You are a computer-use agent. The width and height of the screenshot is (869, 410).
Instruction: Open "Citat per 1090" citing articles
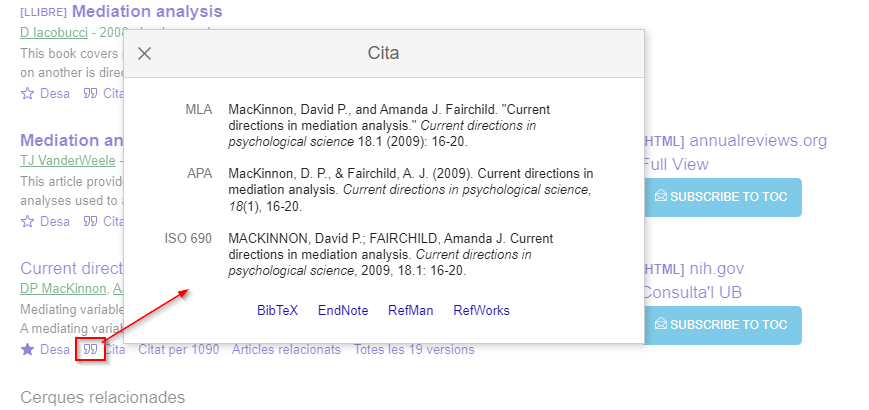178,349
